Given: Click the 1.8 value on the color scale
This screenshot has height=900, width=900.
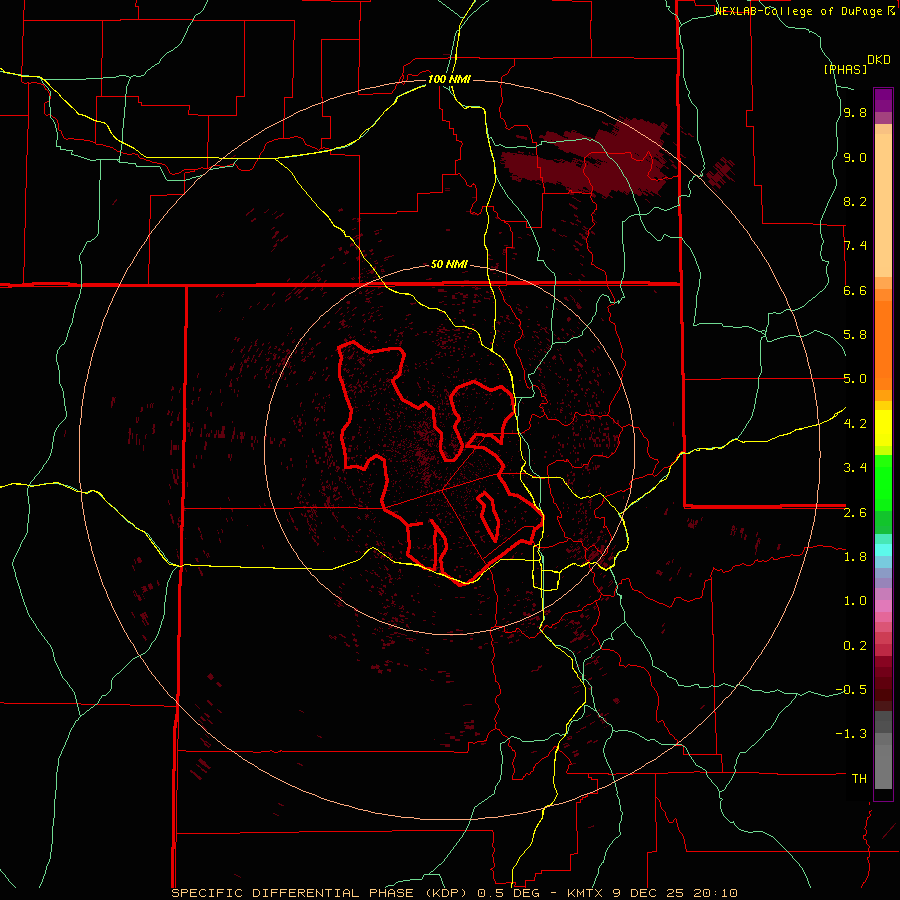Looking at the screenshot, I should pyautogui.click(x=855, y=557).
